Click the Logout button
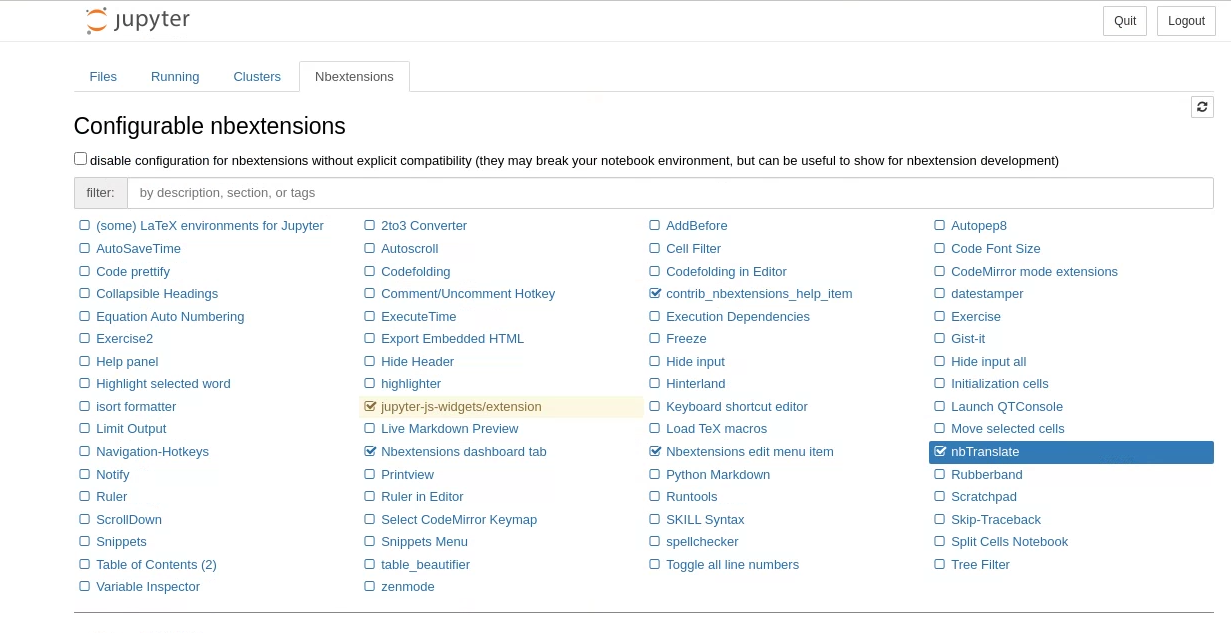This screenshot has height=633, width=1231. pyautogui.click(x=1186, y=21)
